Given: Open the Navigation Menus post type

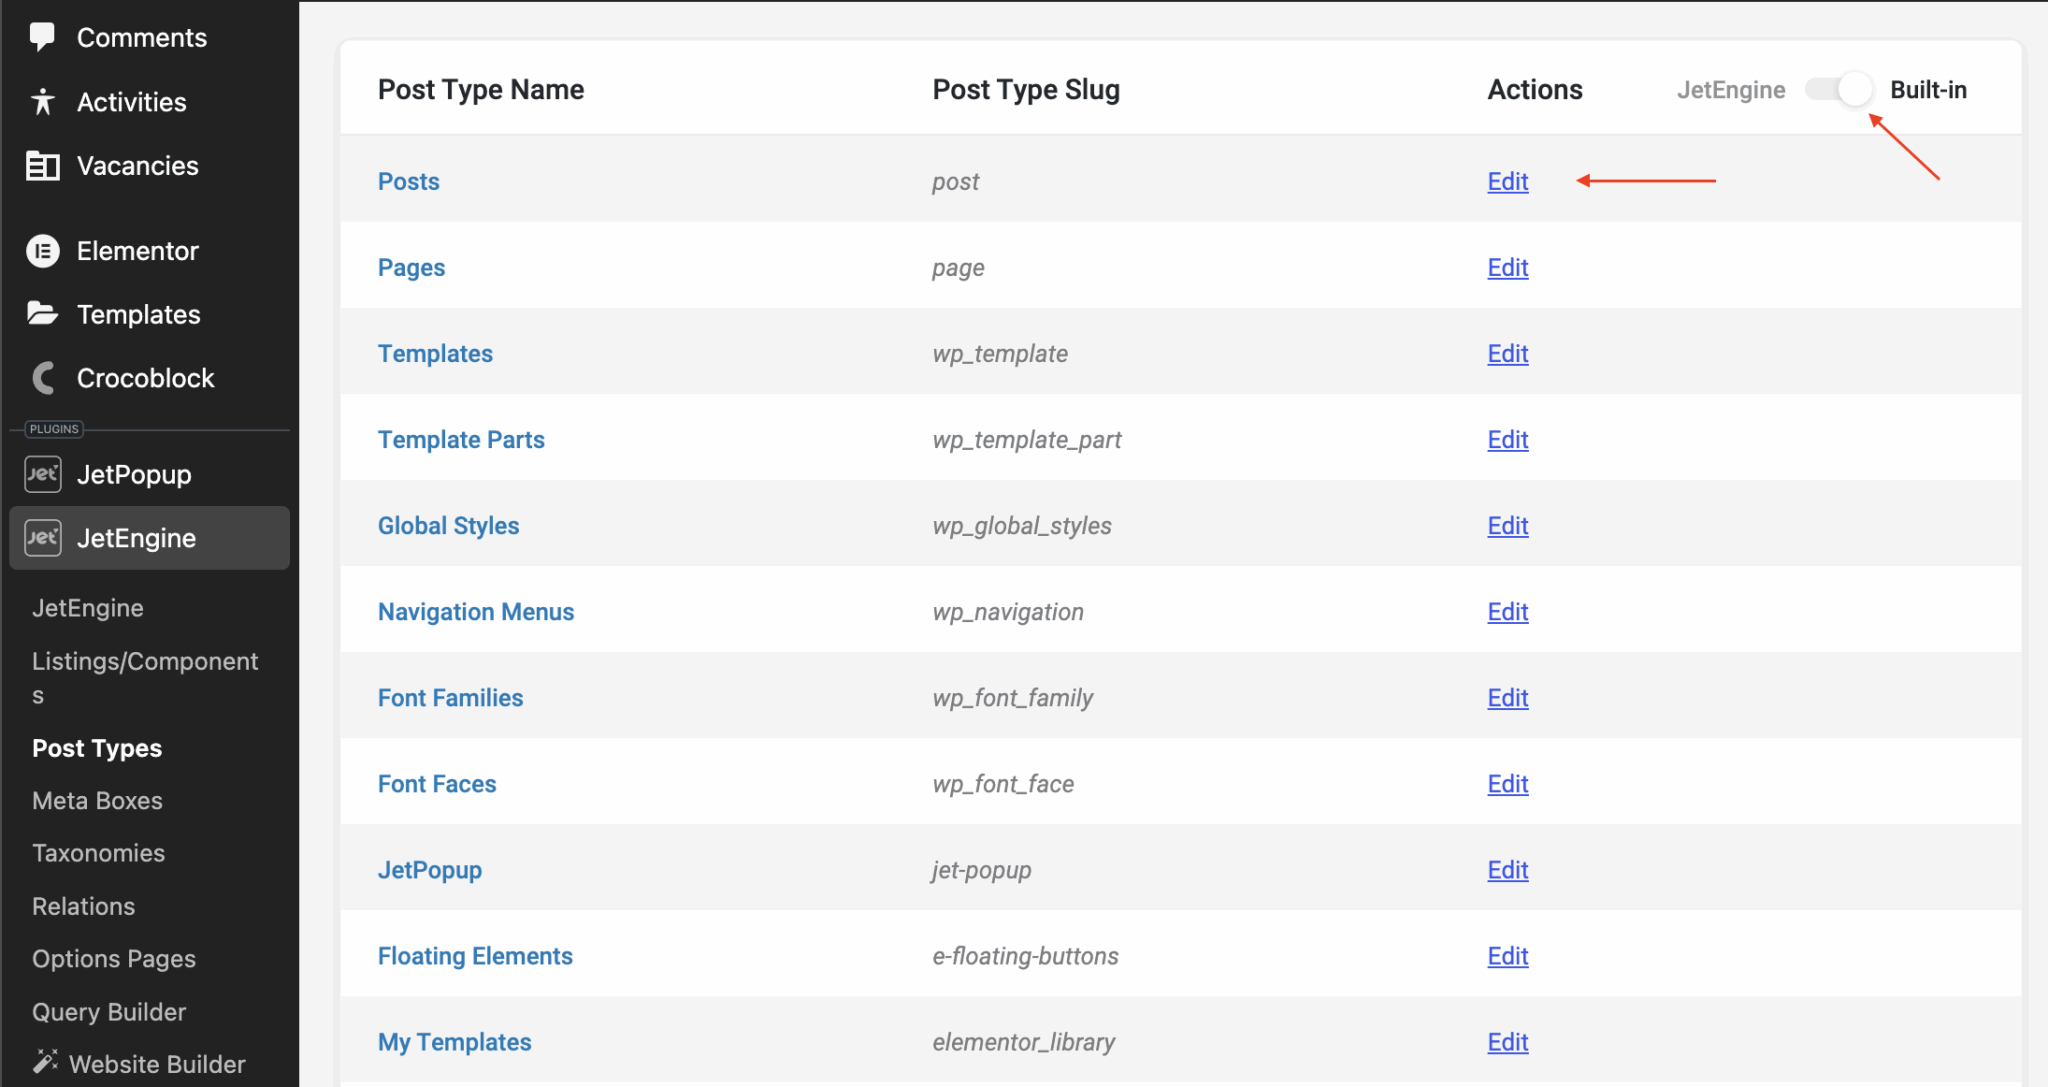Looking at the screenshot, I should point(475,611).
